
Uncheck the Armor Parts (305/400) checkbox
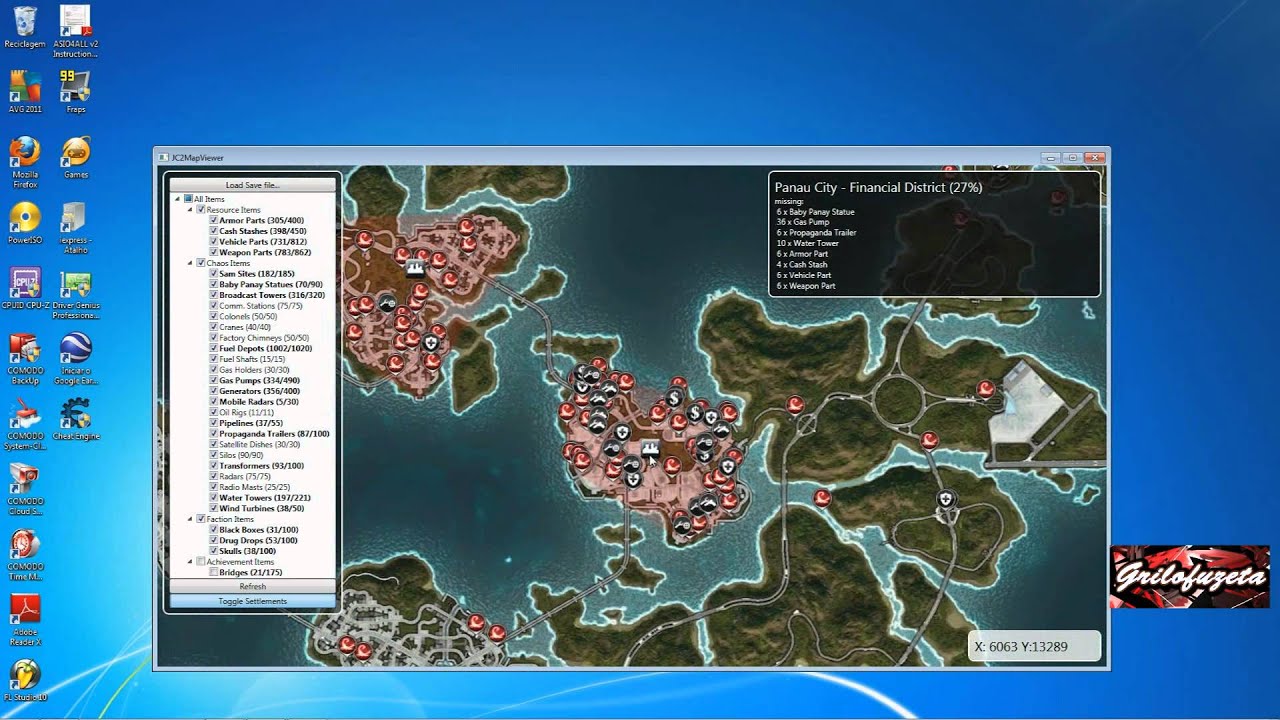point(213,220)
